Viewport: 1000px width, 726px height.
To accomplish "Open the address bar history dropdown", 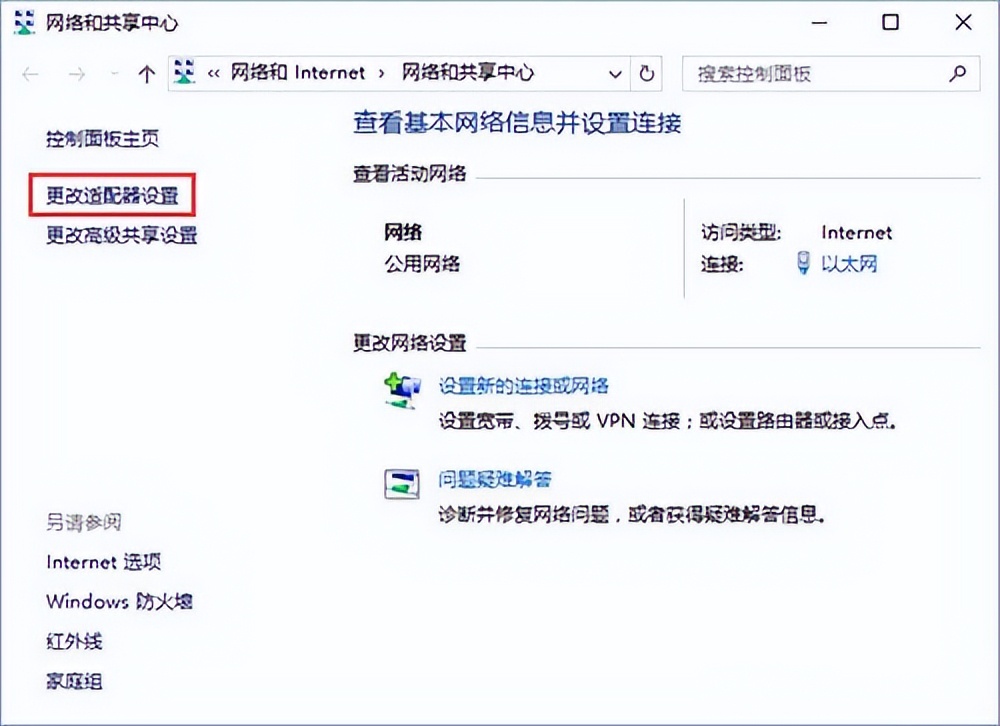I will tap(615, 72).
